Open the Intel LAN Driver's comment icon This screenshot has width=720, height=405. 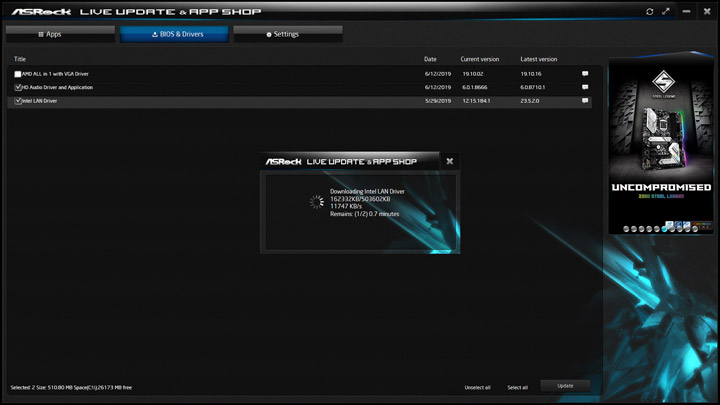585,101
